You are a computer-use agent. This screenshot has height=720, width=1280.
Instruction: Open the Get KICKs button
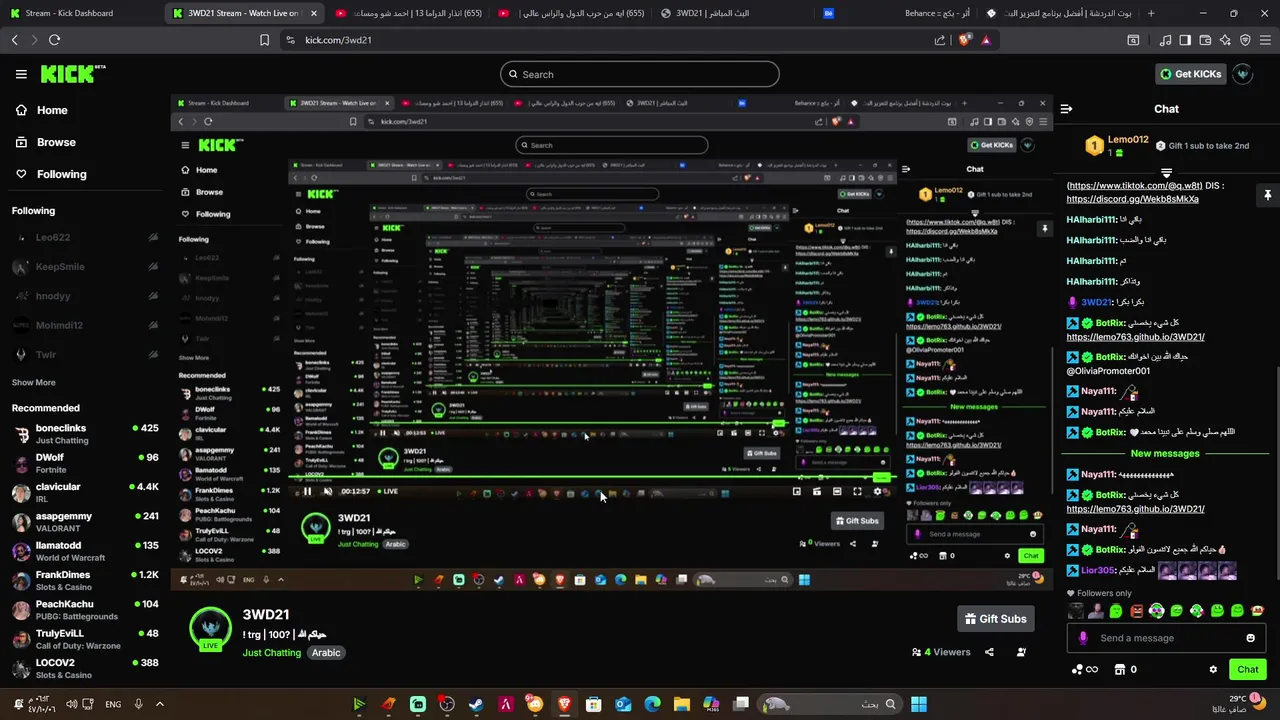[1190, 74]
